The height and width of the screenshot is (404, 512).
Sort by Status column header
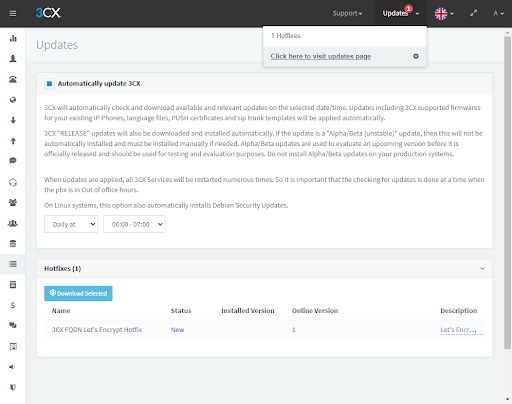tap(181, 311)
